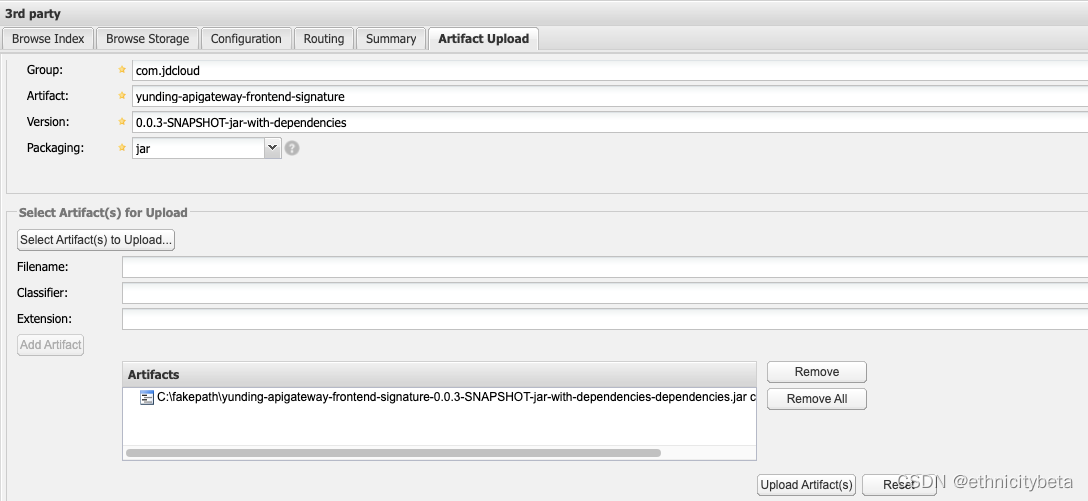Viewport: 1088px width, 501px height.
Task: Click the Group field containing com.jdcloud
Action: (x=610, y=70)
